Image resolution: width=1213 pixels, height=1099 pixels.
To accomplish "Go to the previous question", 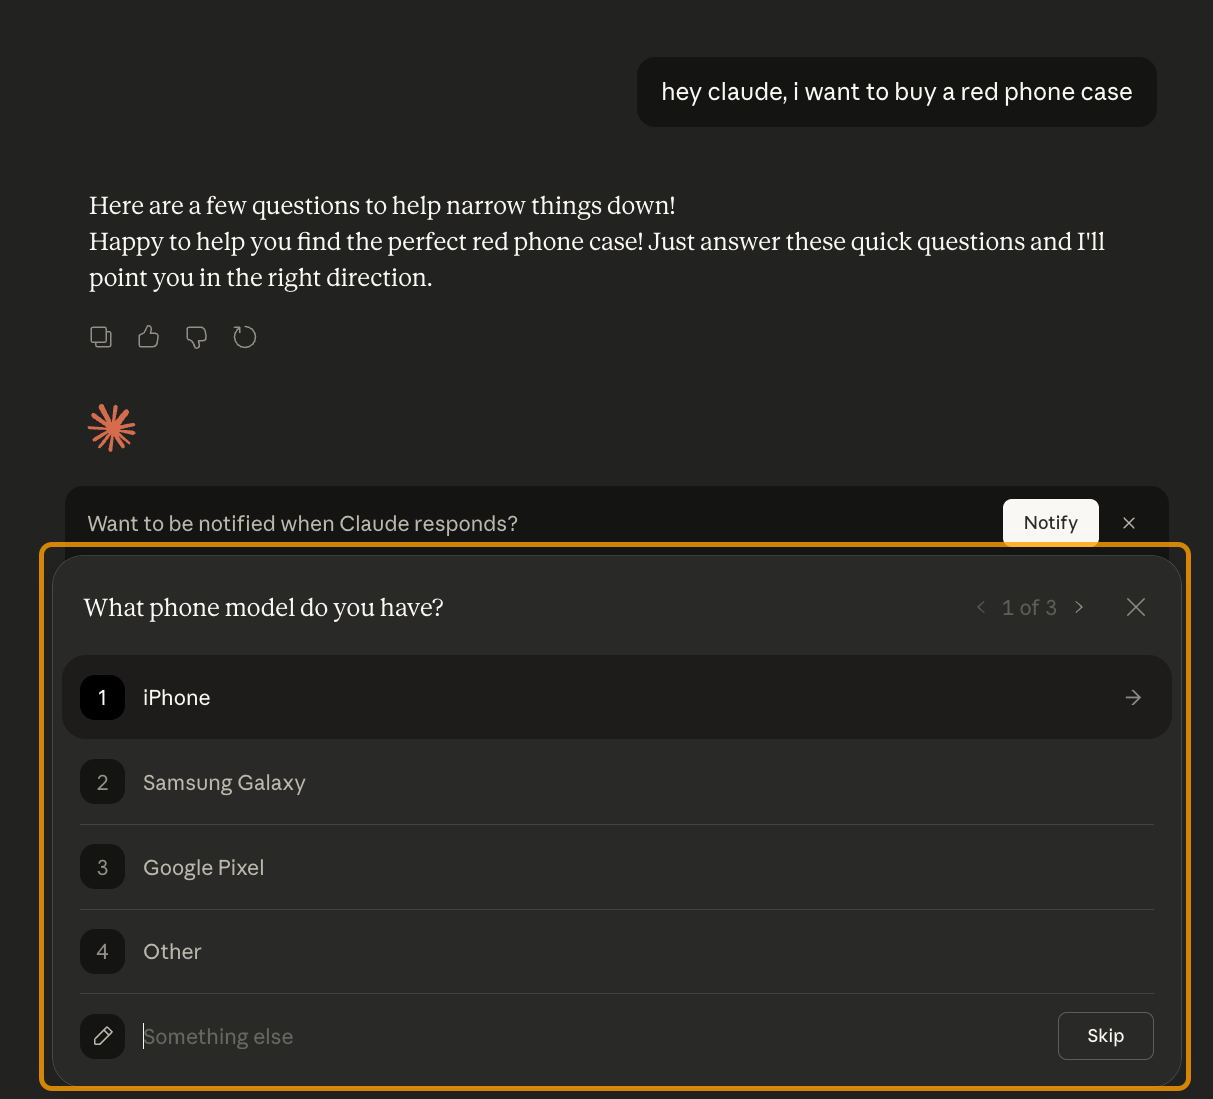I will (x=981, y=607).
